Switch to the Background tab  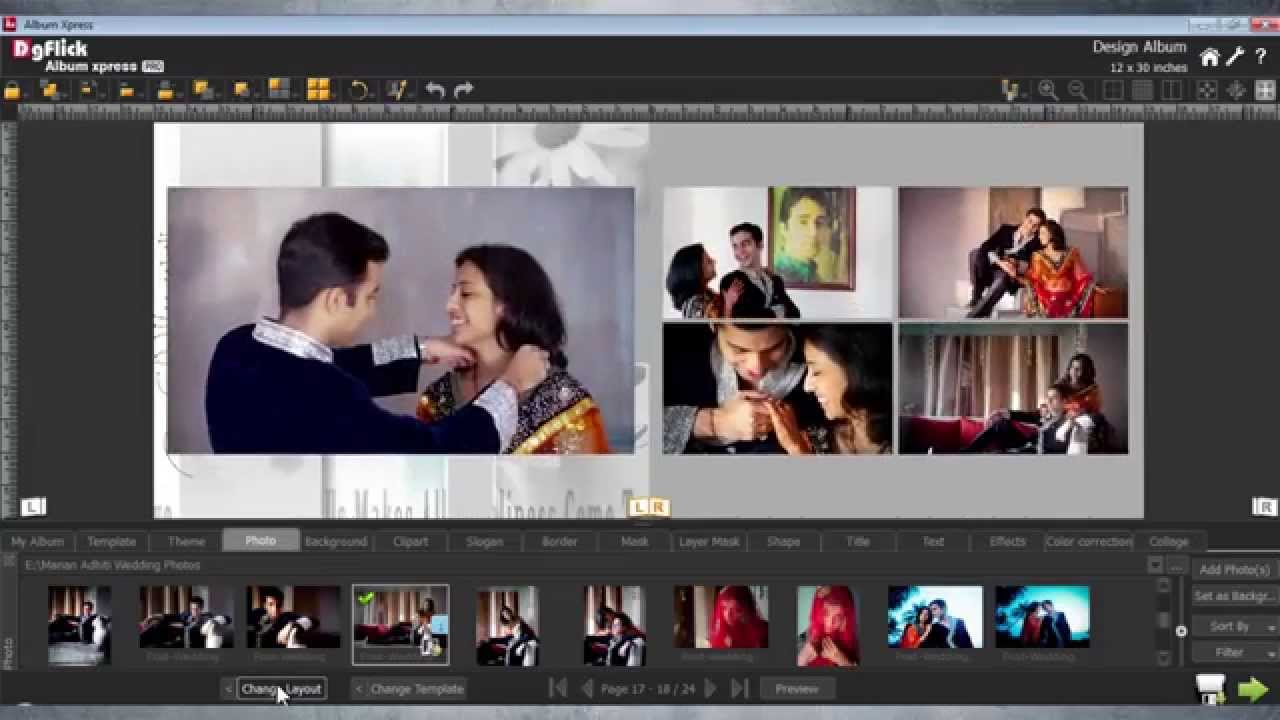click(335, 541)
